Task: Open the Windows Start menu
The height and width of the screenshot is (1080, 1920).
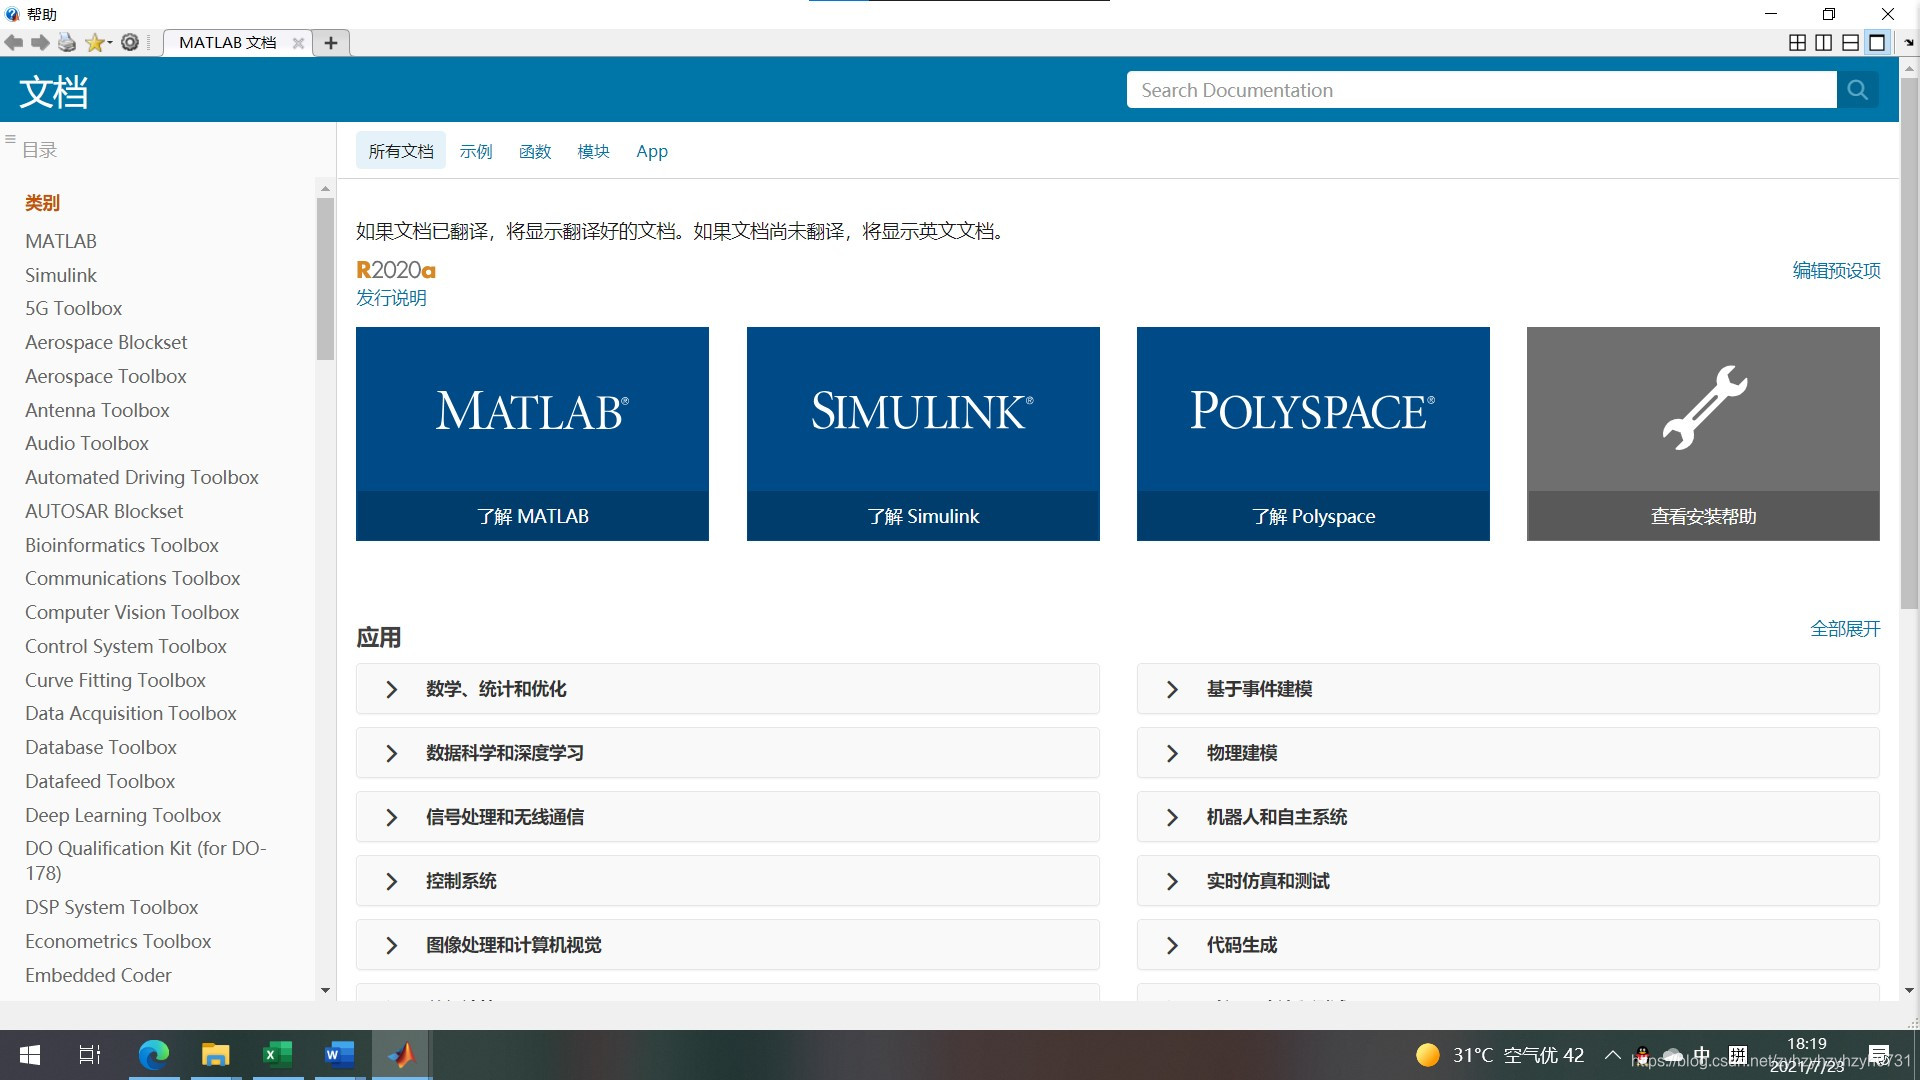Action: [x=30, y=1055]
